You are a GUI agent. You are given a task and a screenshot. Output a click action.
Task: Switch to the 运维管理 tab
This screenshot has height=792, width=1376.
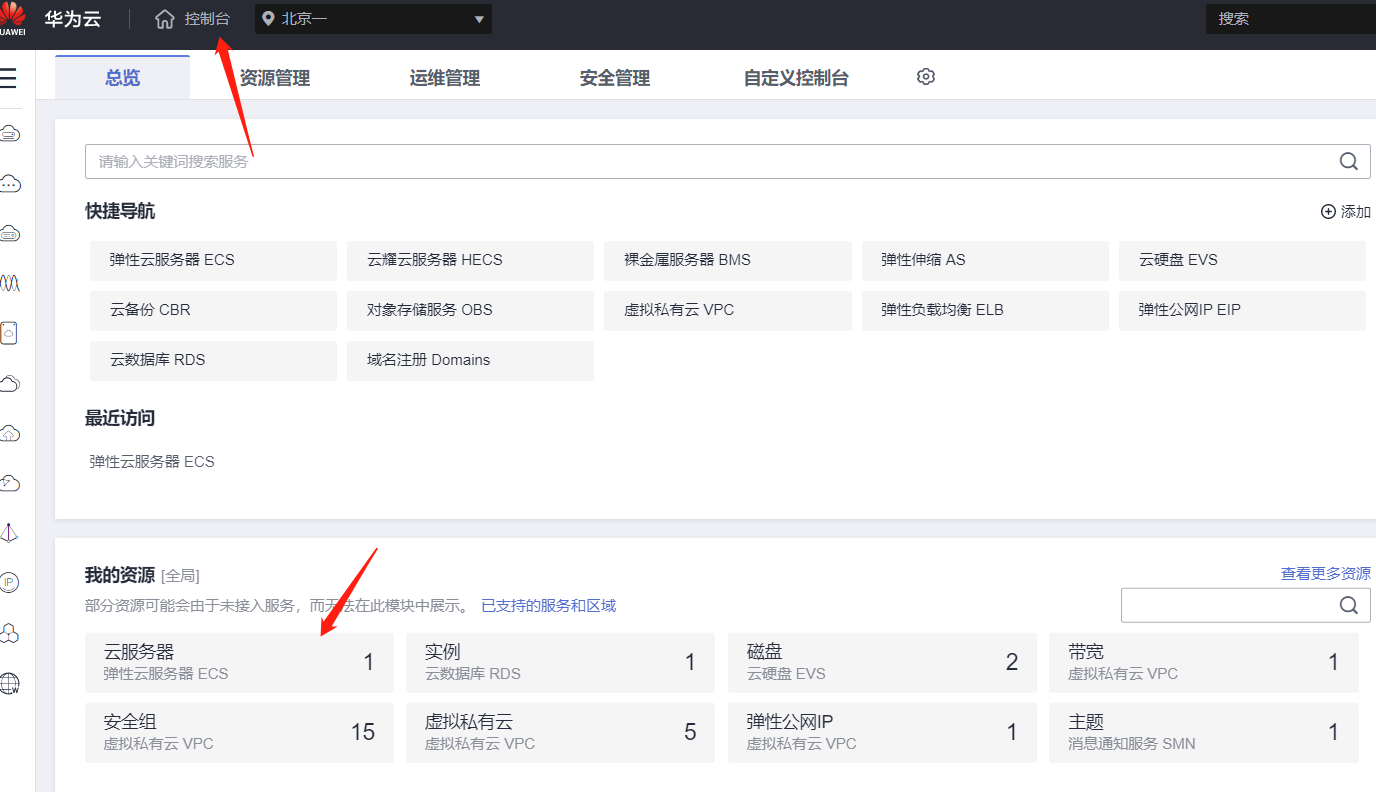click(445, 78)
